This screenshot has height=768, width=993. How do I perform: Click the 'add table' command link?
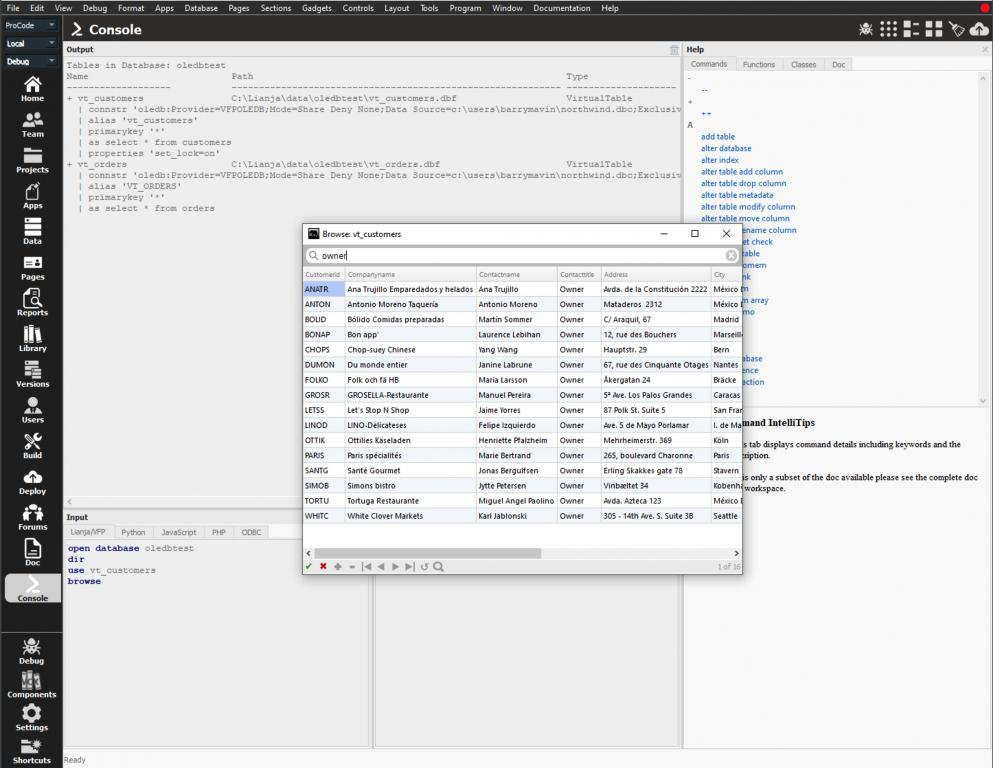point(717,137)
